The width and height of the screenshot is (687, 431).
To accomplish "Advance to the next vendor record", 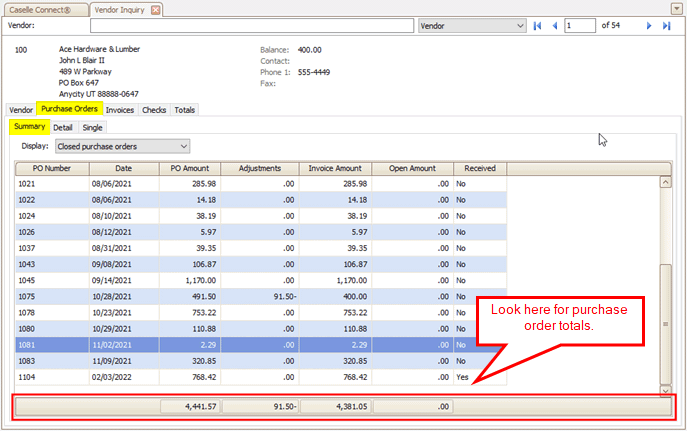I will point(649,25).
